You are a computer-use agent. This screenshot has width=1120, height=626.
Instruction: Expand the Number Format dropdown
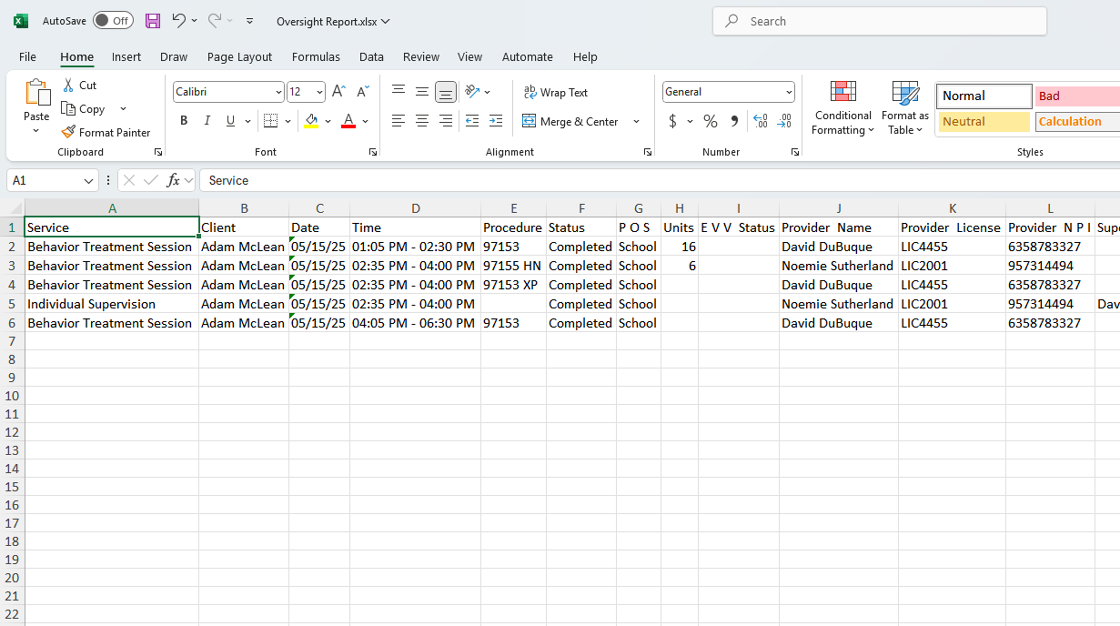(788, 92)
